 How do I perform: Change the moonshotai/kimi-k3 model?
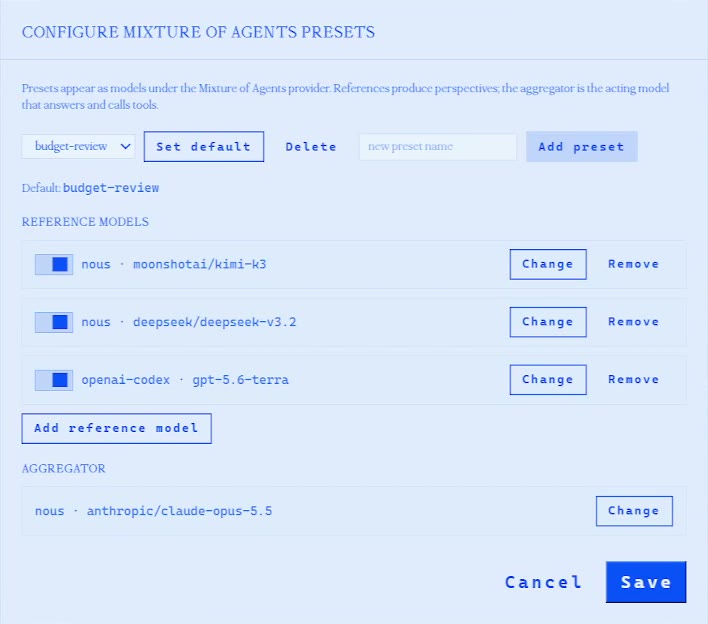(x=548, y=264)
